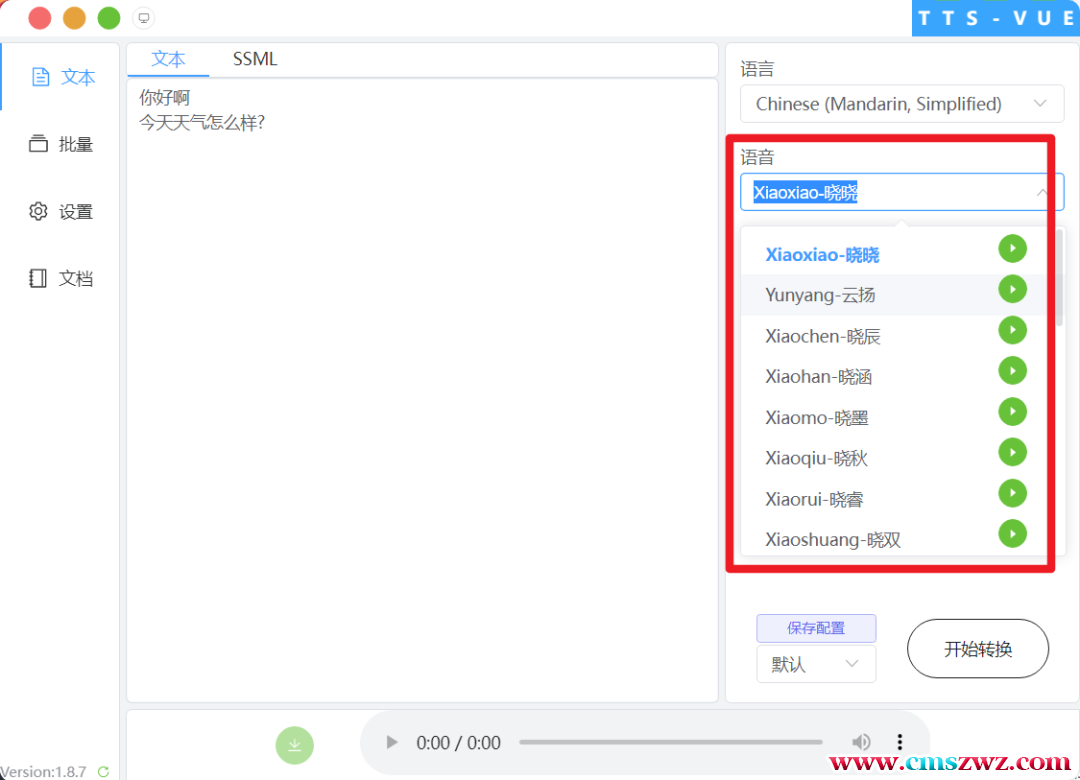The height and width of the screenshot is (780, 1080).
Task: Open the 默认 configuration dropdown
Action: [x=815, y=664]
